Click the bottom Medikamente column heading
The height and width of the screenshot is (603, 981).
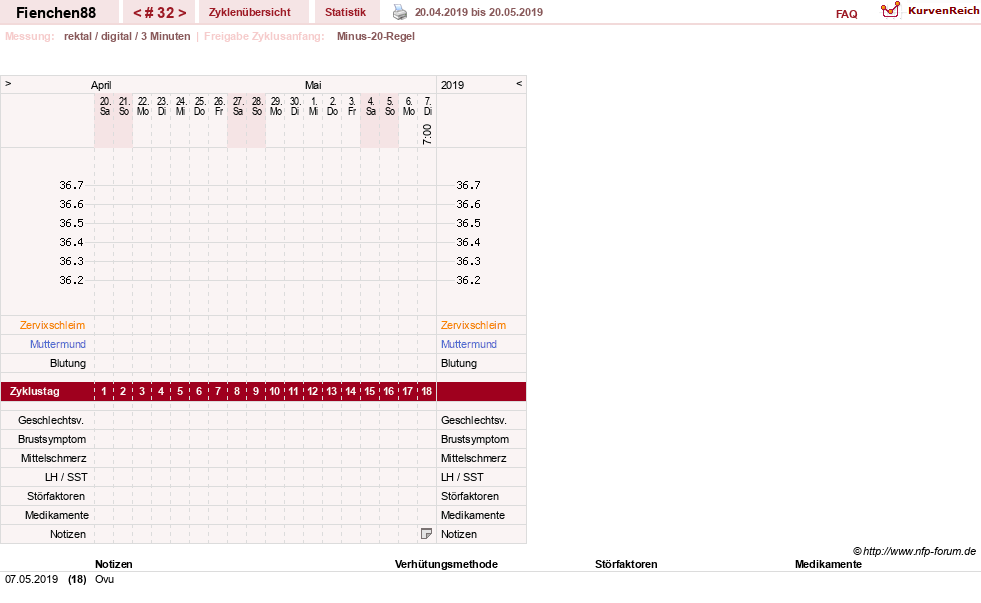click(828, 564)
